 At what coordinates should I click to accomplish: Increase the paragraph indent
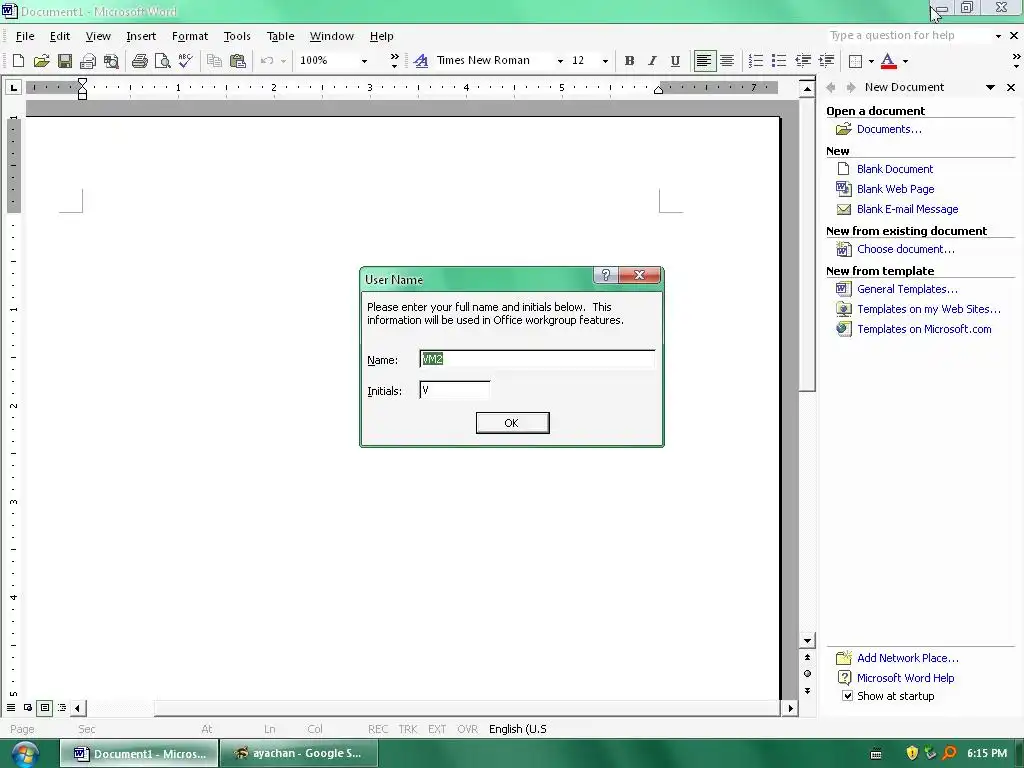coord(826,61)
